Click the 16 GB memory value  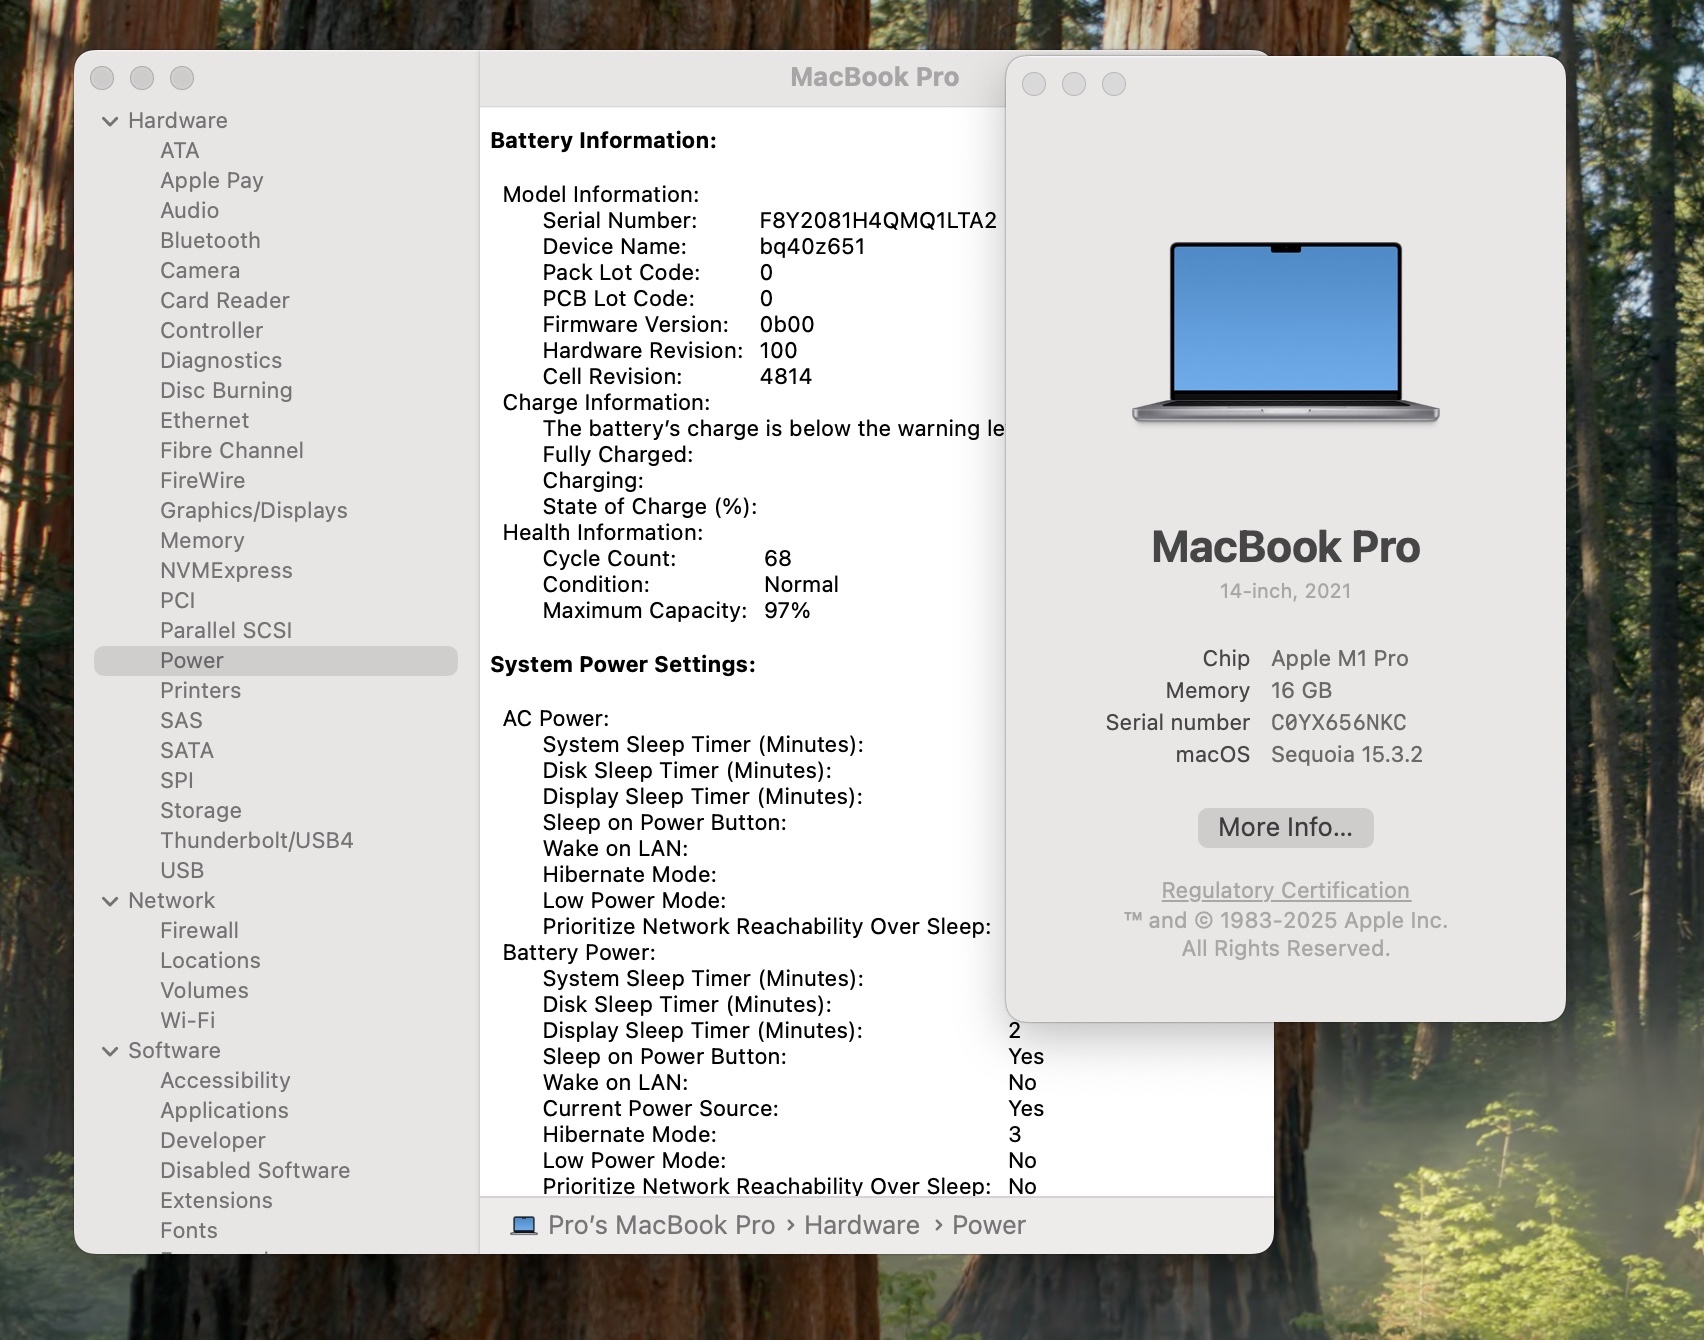coord(1301,691)
